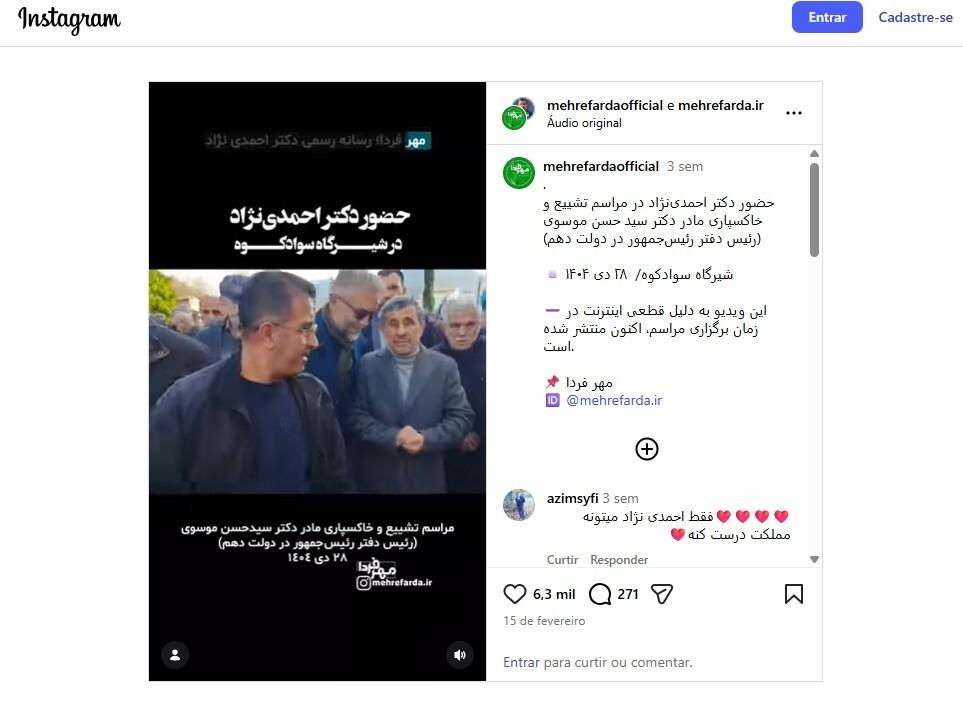Show tagged people icon on video
The width and height of the screenshot is (963, 708).
pyautogui.click(x=175, y=655)
